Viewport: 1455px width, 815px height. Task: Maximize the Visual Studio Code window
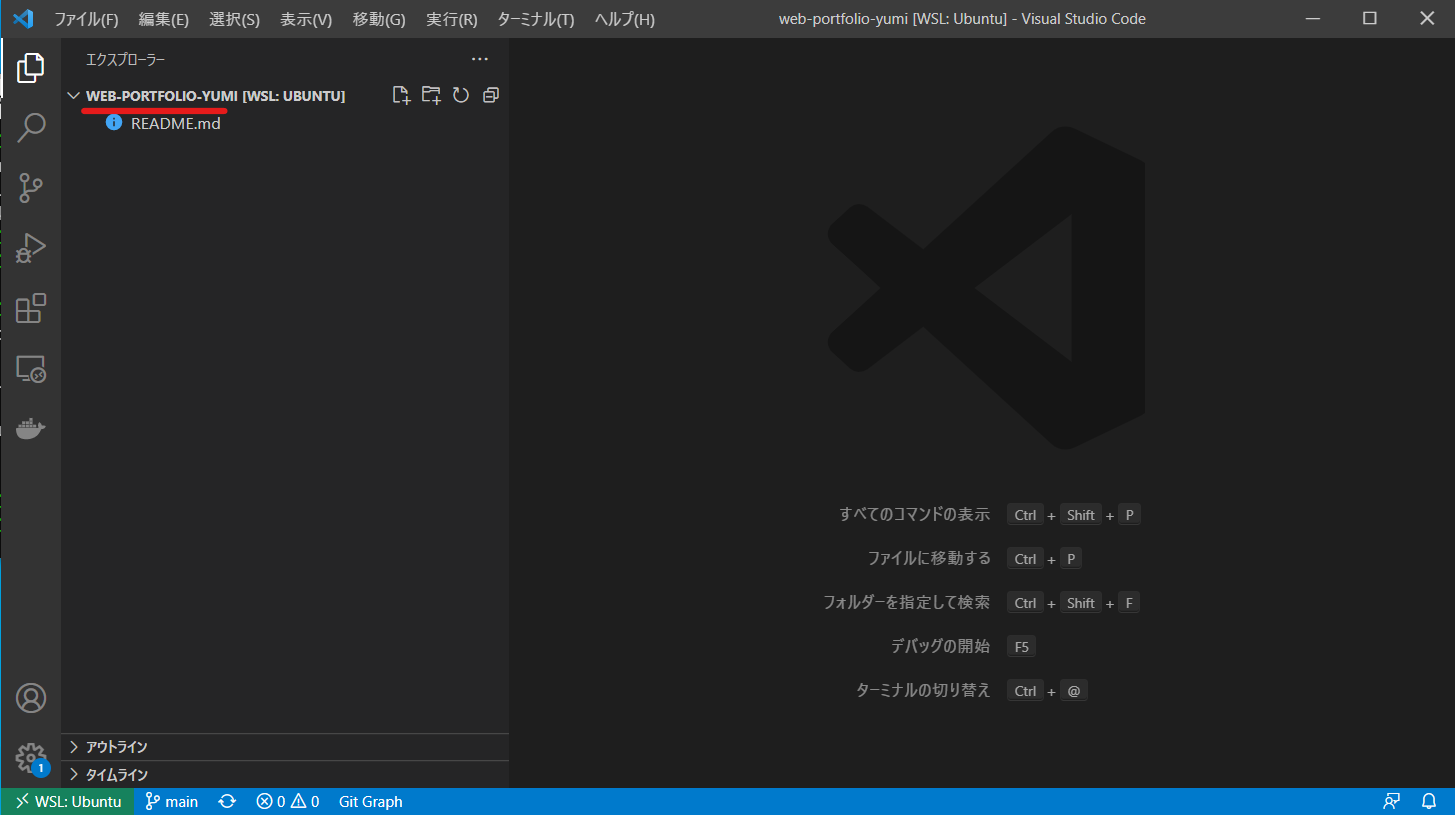(x=1370, y=19)
